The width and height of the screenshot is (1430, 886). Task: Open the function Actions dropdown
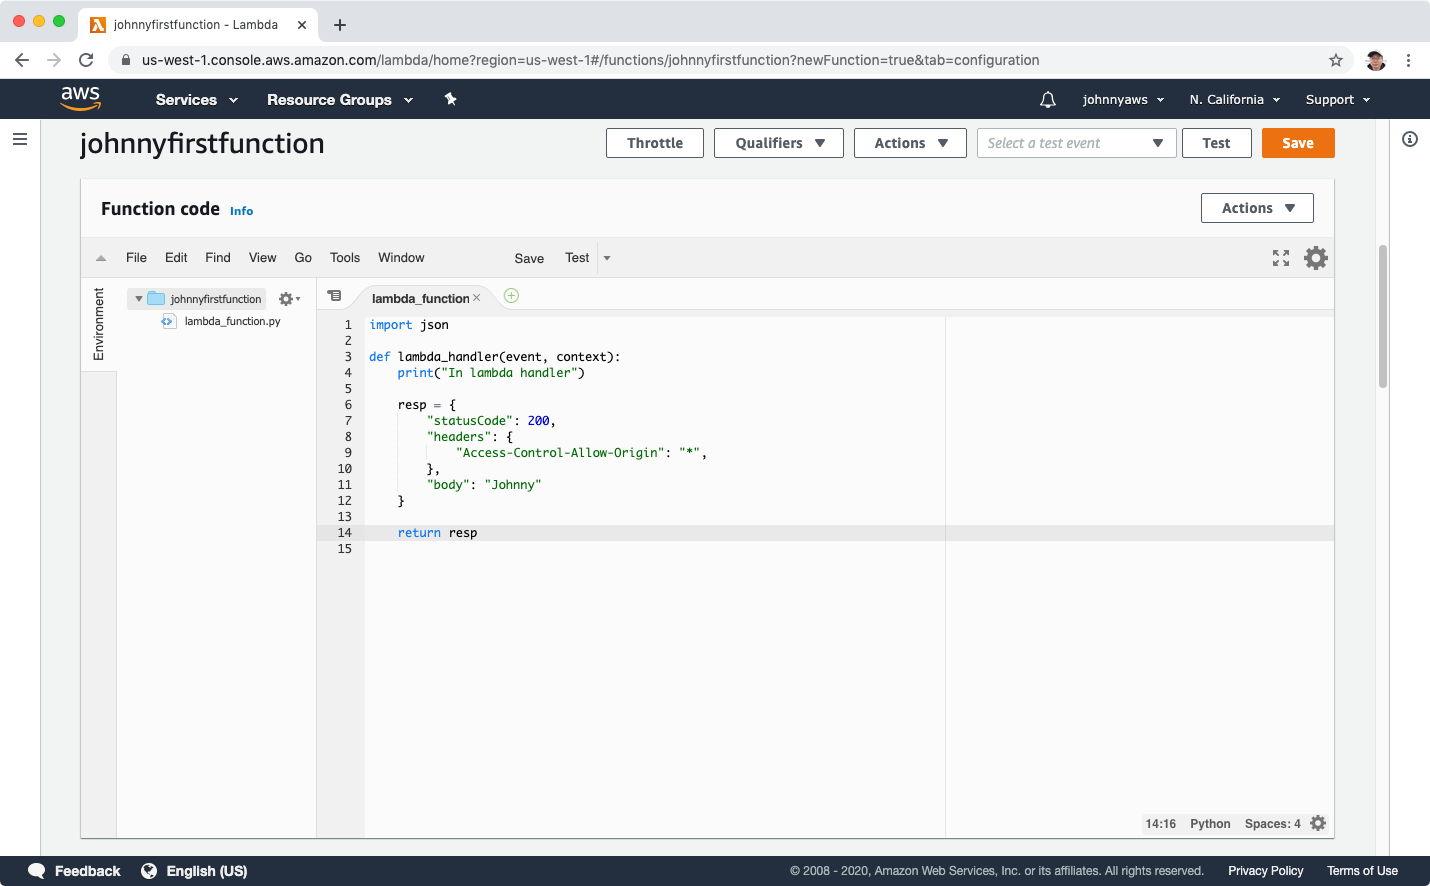910,143
